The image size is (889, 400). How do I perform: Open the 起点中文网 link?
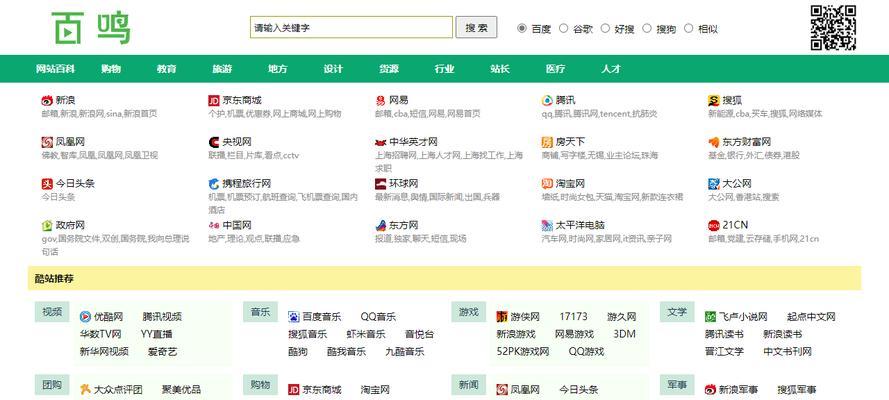[811, 317]
